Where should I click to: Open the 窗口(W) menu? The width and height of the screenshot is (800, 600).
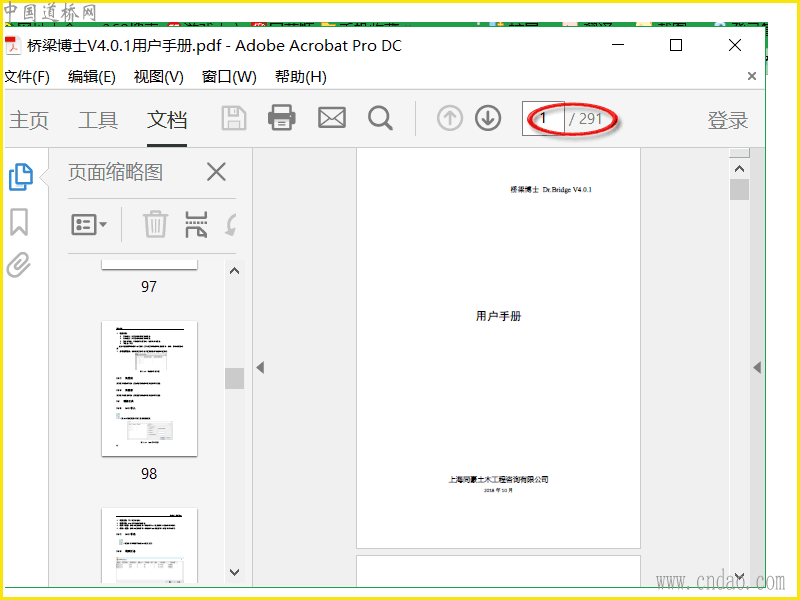coord(229,77)
